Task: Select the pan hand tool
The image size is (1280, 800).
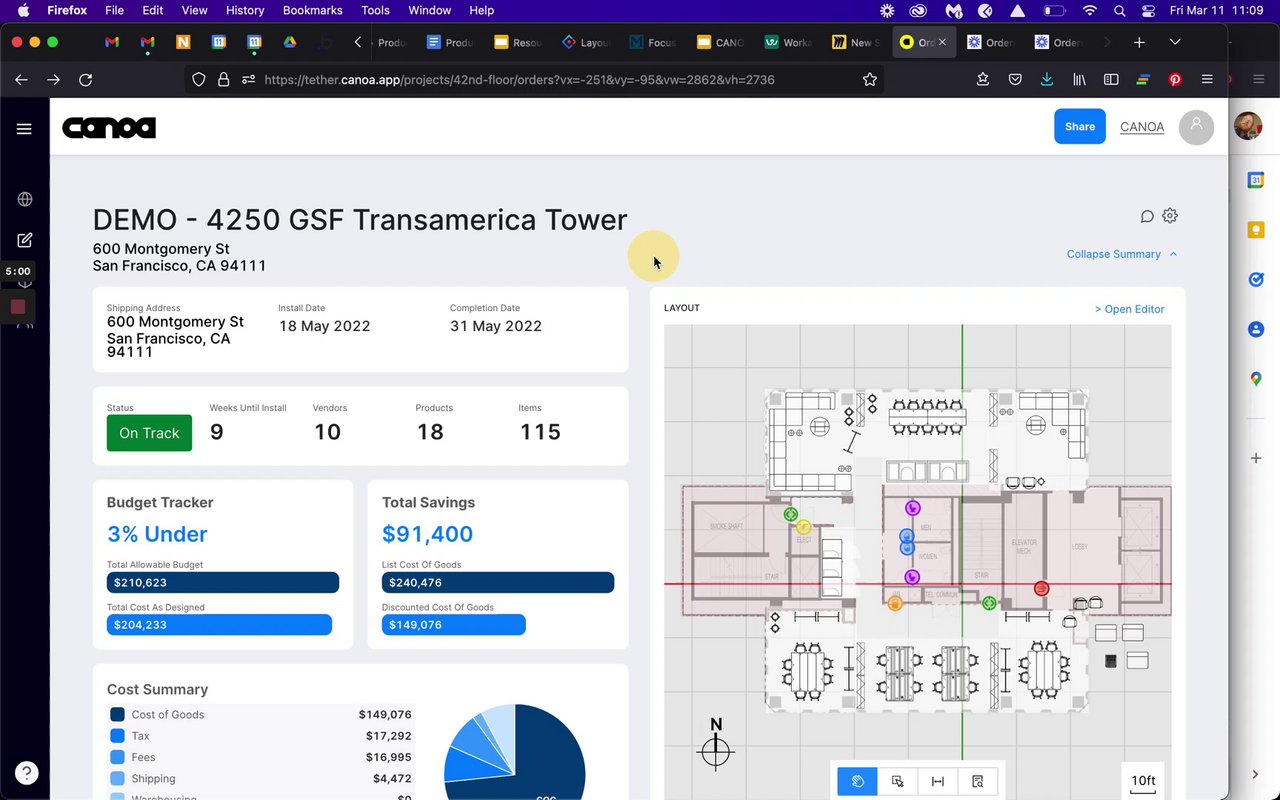Action: (x=857, y=781)
